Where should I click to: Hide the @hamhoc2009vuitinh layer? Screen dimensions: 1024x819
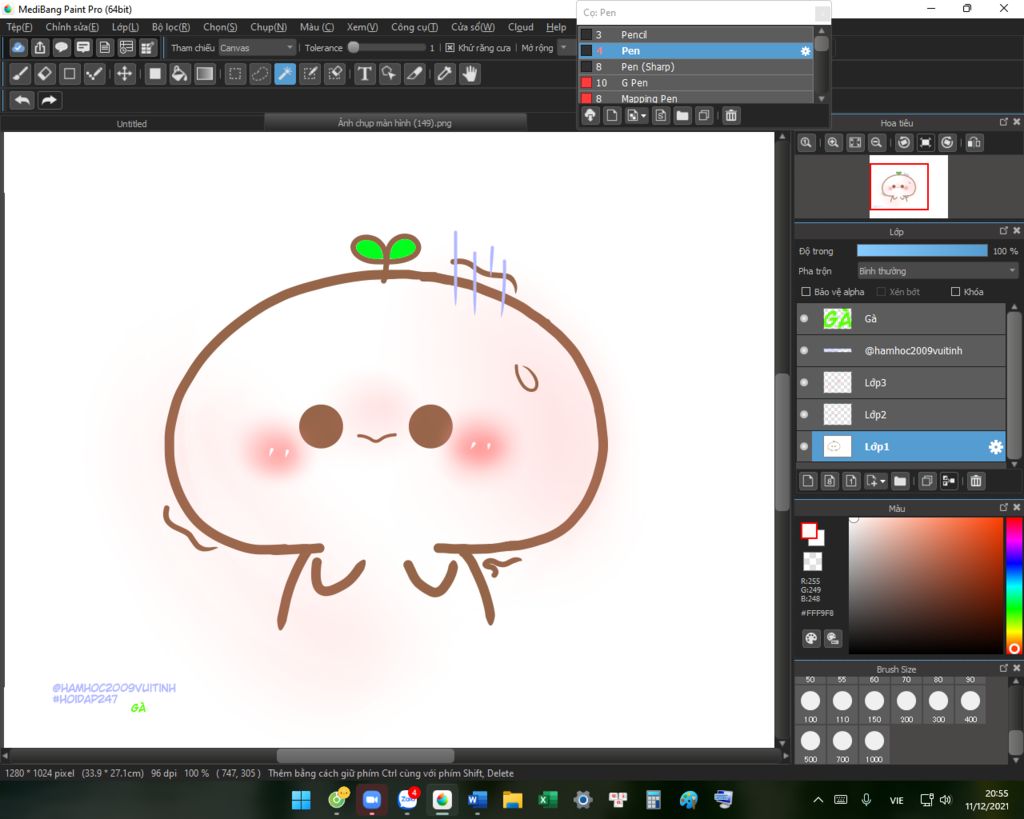tap(804, 351)
